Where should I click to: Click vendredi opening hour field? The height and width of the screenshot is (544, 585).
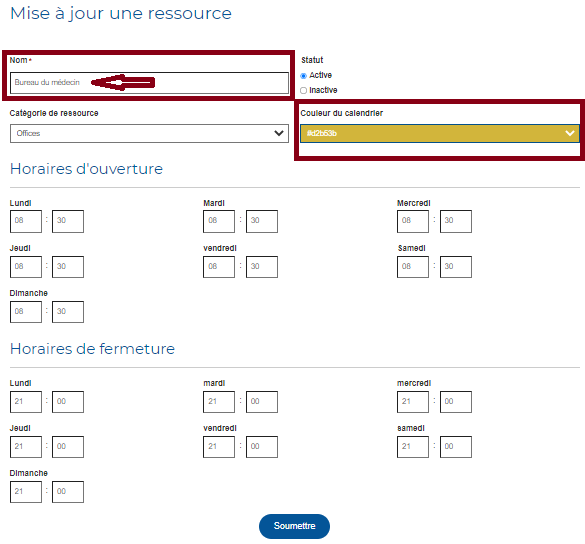[x=219, y=267]
